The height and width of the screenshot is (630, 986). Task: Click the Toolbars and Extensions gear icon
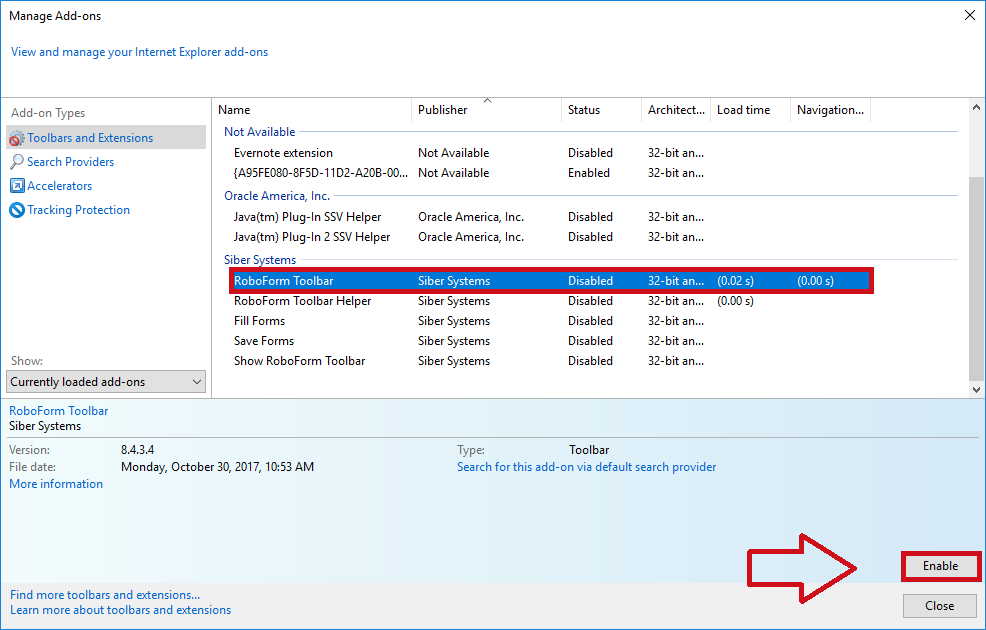(17, 138)
